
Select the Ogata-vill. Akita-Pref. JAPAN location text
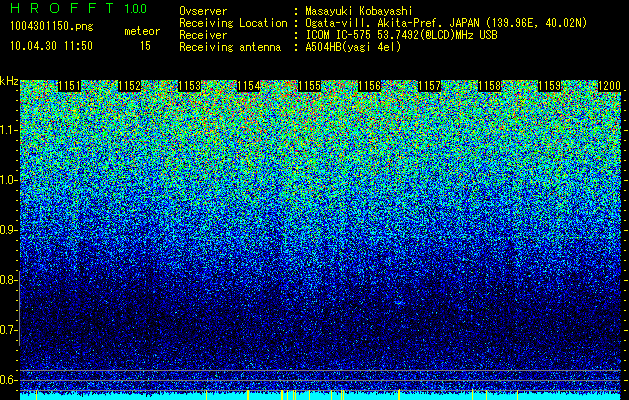pos(446,23)
